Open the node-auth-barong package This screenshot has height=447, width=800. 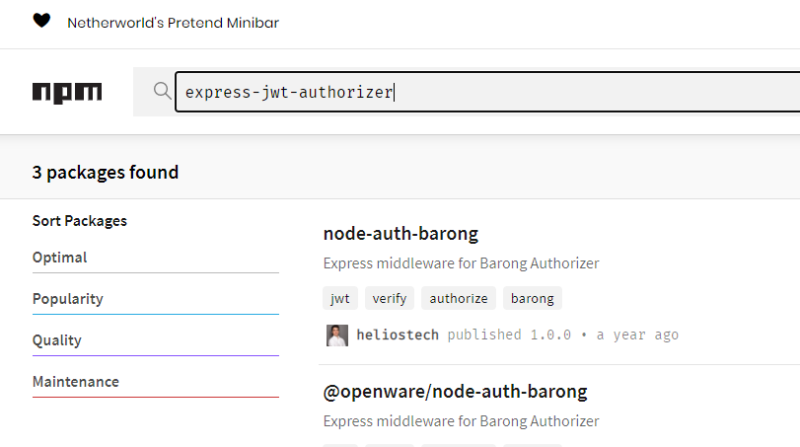[401, 234]
